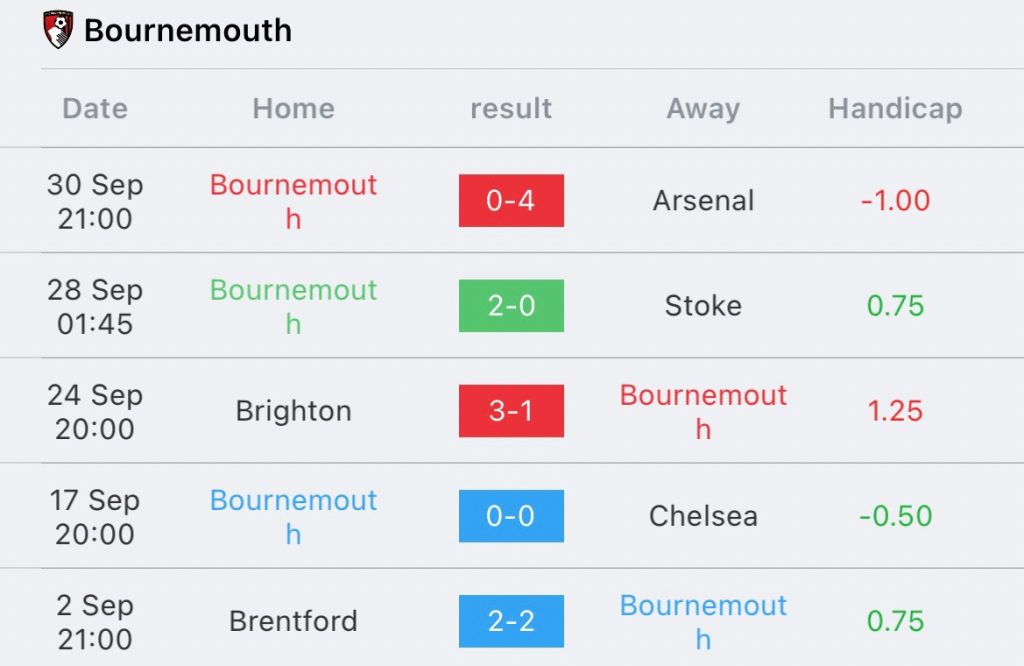Select Stoke away team

click(x=703, y=306)
